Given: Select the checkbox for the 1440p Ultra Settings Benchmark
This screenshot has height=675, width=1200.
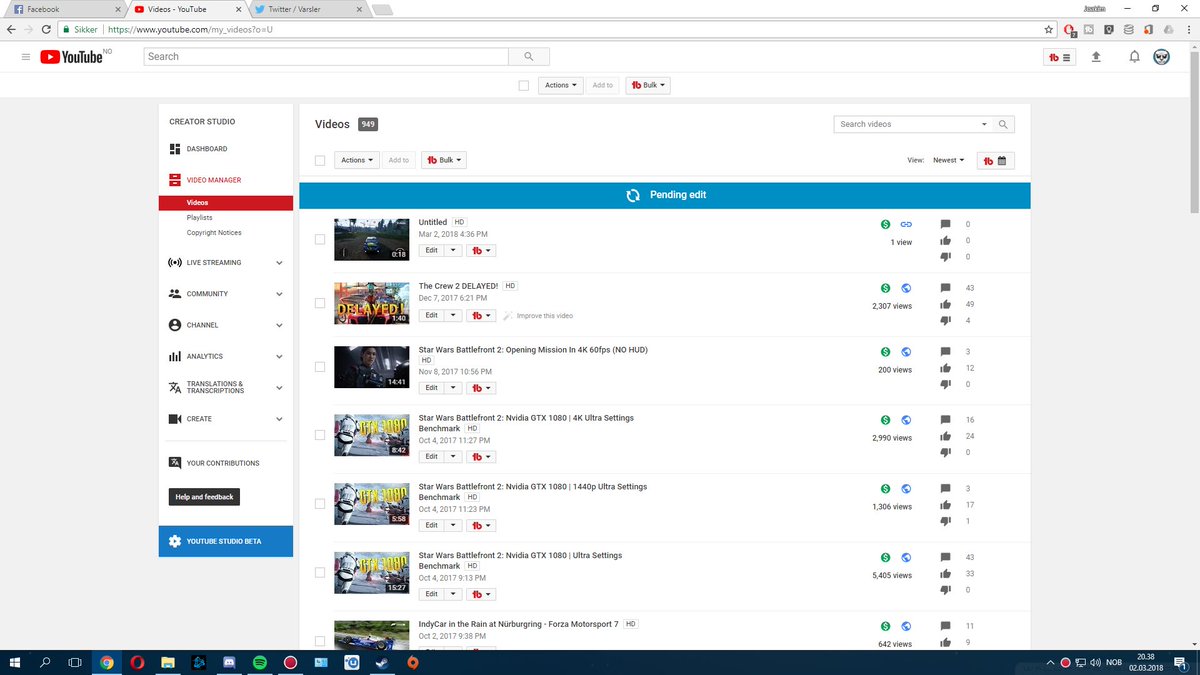Looking at the screenshot, I should click(320, 504).
